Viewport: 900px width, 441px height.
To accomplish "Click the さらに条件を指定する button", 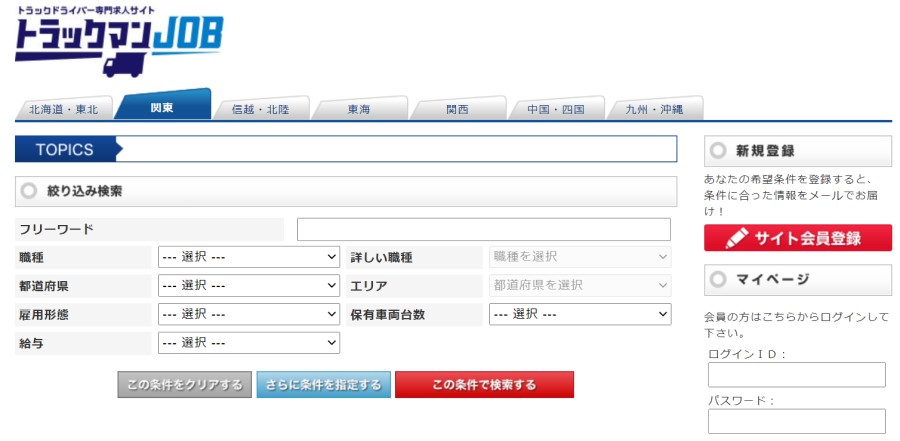I will pyautogui.click(x=323, y=385).
